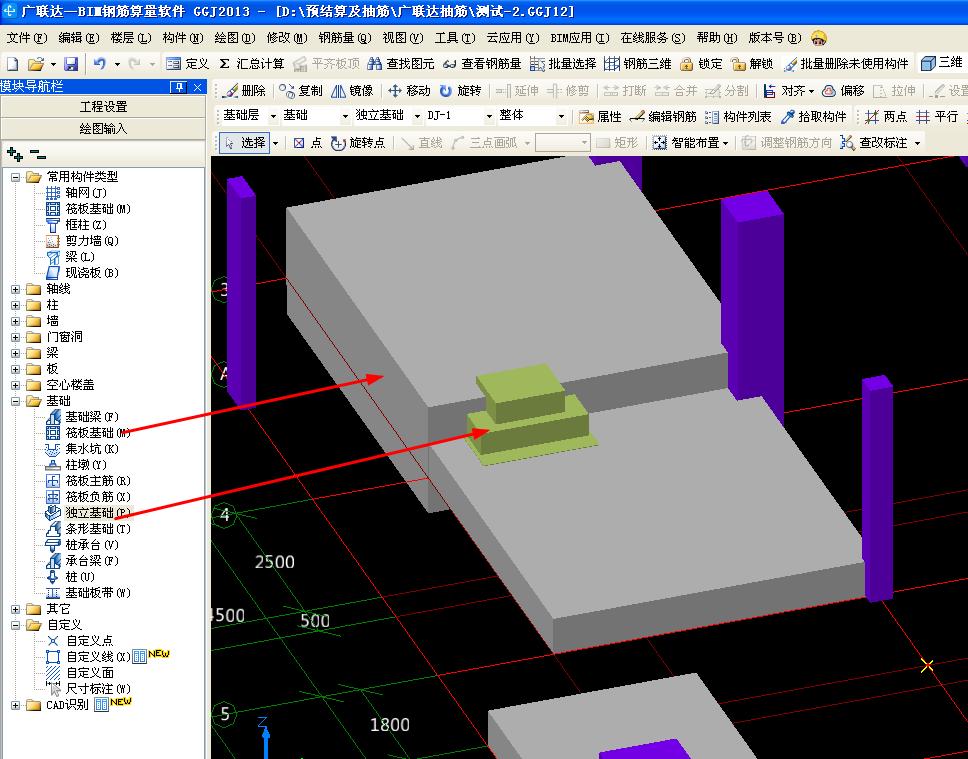Image resolution: width=968 pixels, height=759 pixels.
Task: Click the 绘图输入 button
Action: point(103,128)
